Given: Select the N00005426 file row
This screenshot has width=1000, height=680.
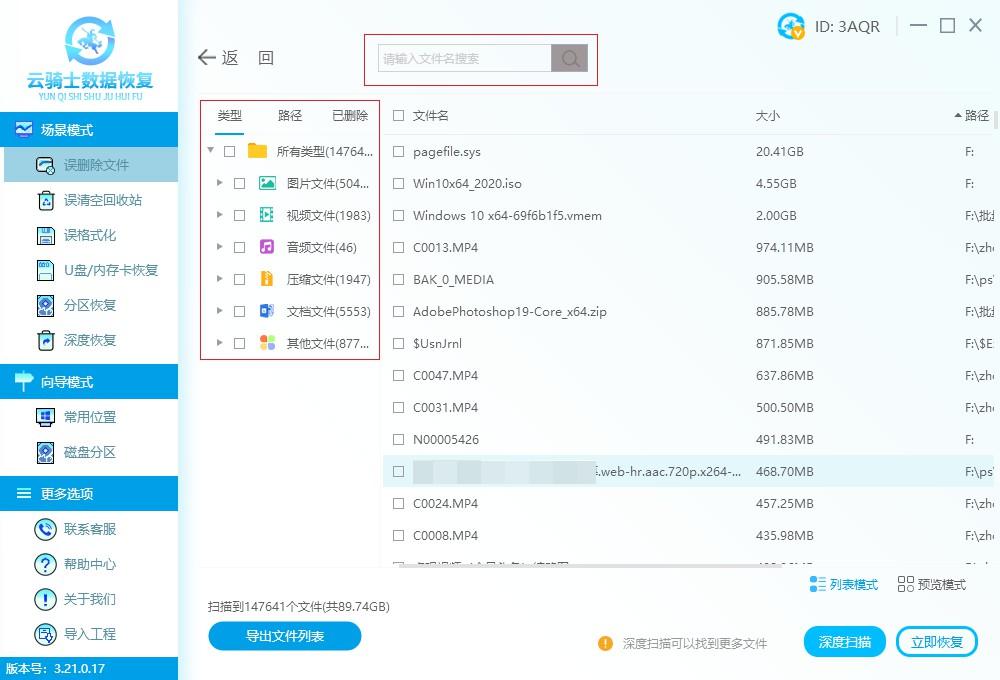Looking at the screenshot, I should pyautogui.click(x=688, y=440).
